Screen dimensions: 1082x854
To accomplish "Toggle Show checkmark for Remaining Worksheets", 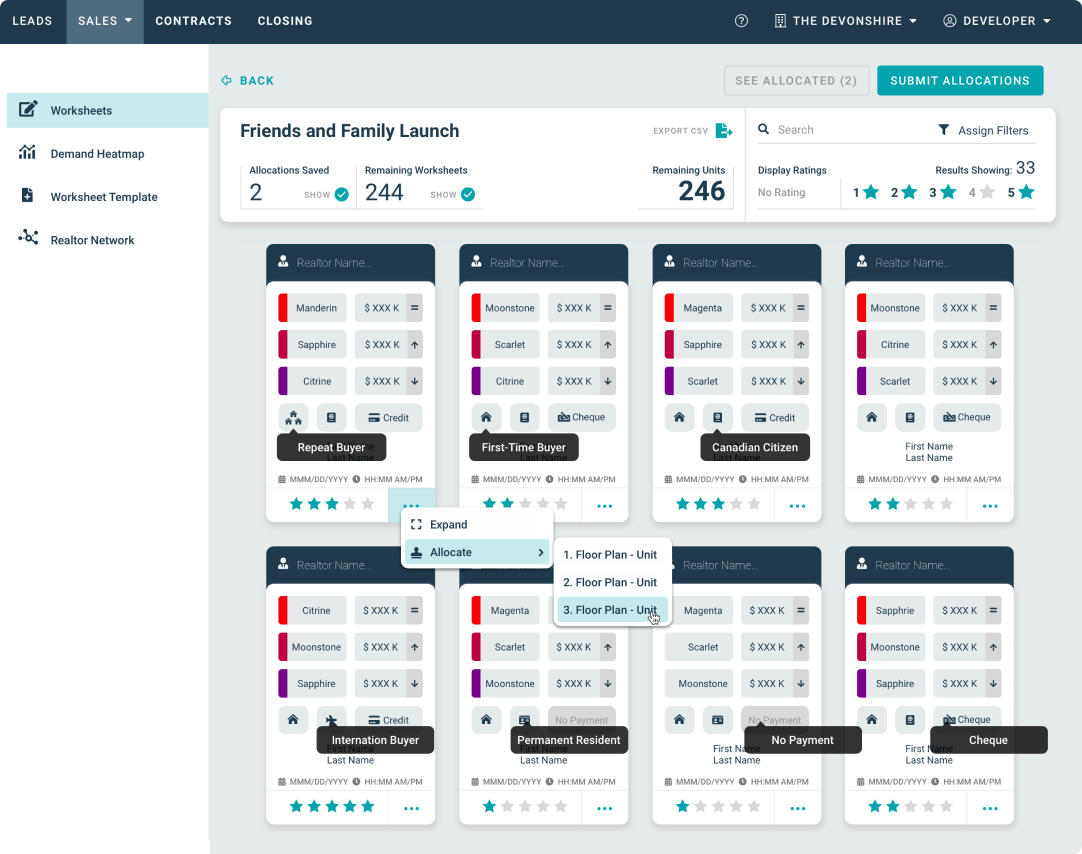I will click(468, 194).
